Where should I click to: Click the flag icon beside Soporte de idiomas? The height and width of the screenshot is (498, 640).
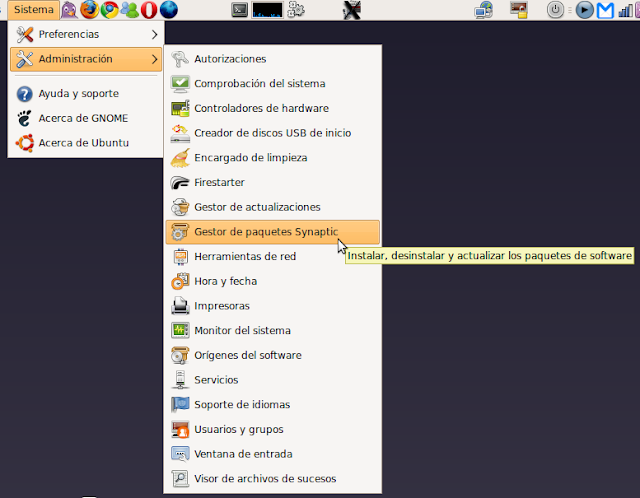180,405
